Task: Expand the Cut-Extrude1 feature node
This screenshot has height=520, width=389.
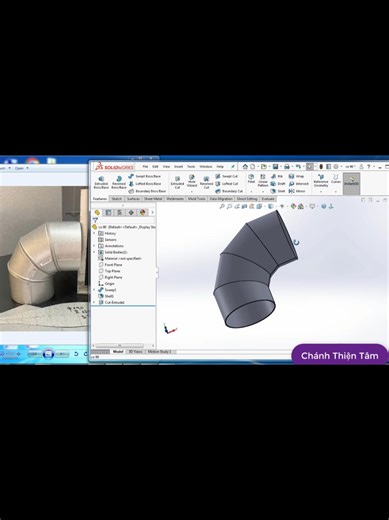Action: (x=94, y=302)
